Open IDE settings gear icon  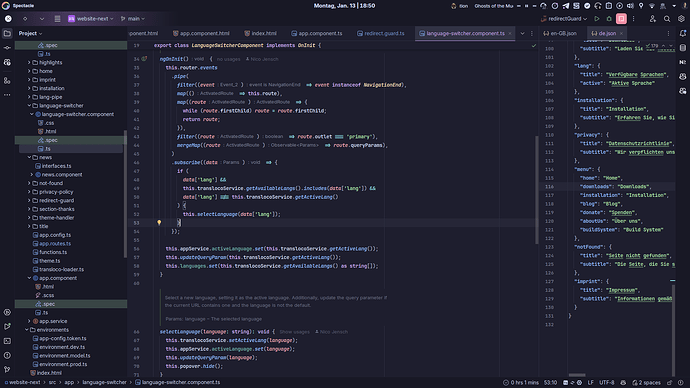pos(681,19)
